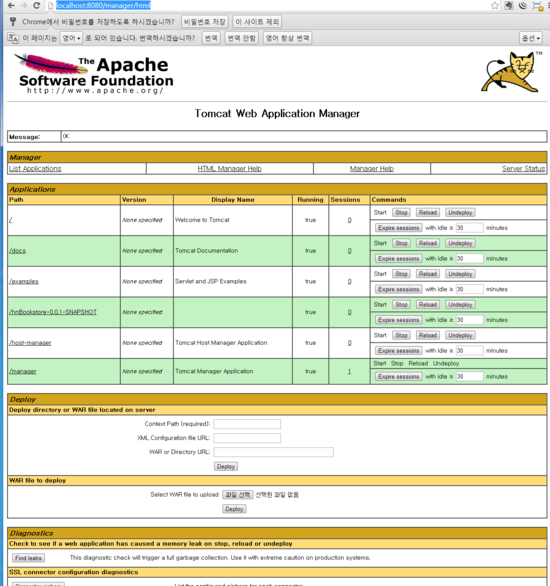Undeploy the Tomcat Documentation application
This screenshot has width=550, height=586.
[x=460, y=243]
